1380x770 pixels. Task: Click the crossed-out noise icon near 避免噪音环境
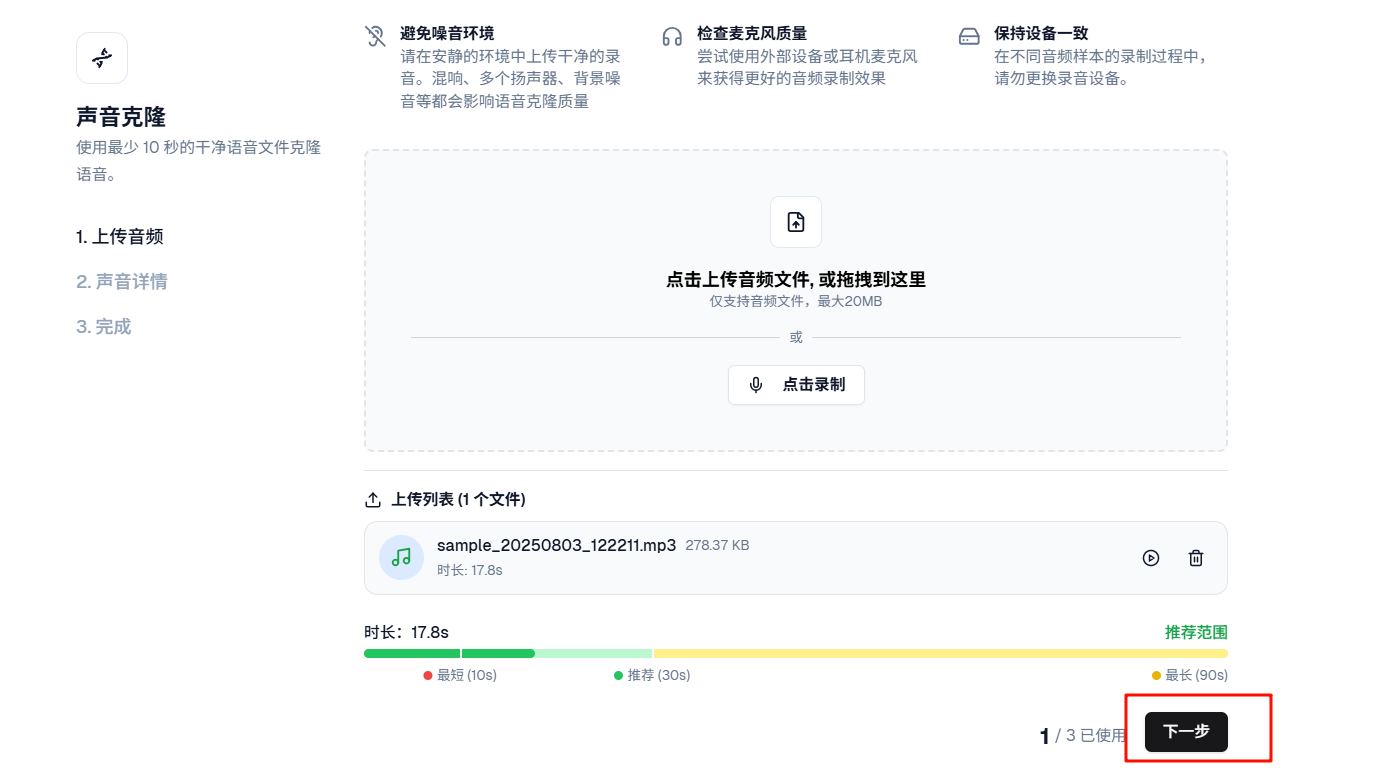pyautogui.click(x=375, y=35)
